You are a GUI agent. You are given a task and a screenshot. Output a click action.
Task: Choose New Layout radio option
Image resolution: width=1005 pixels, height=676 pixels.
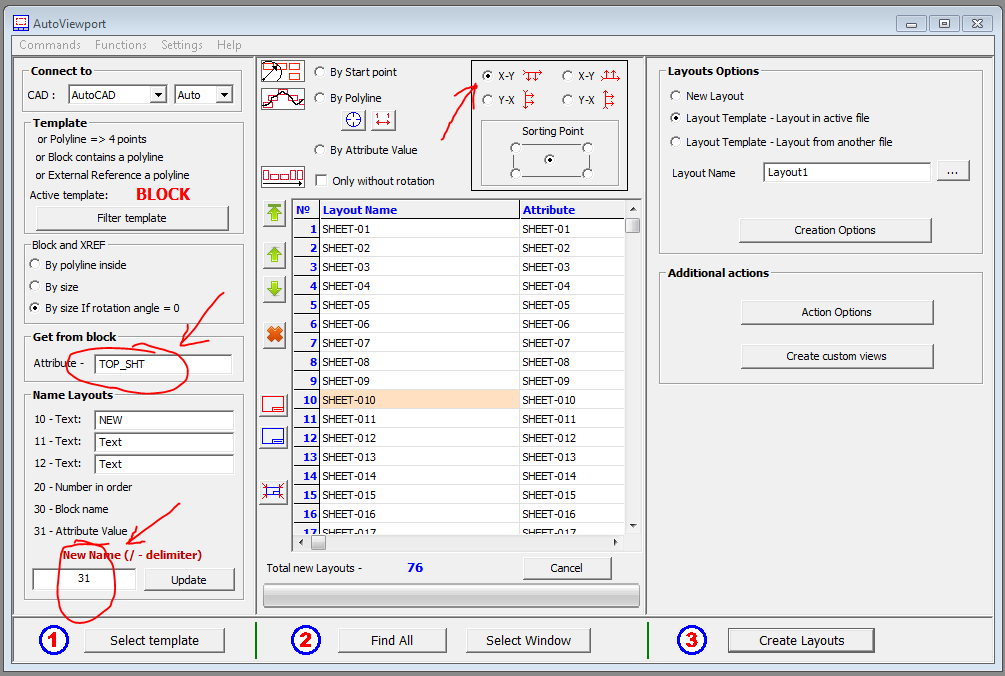coord(676,96)
